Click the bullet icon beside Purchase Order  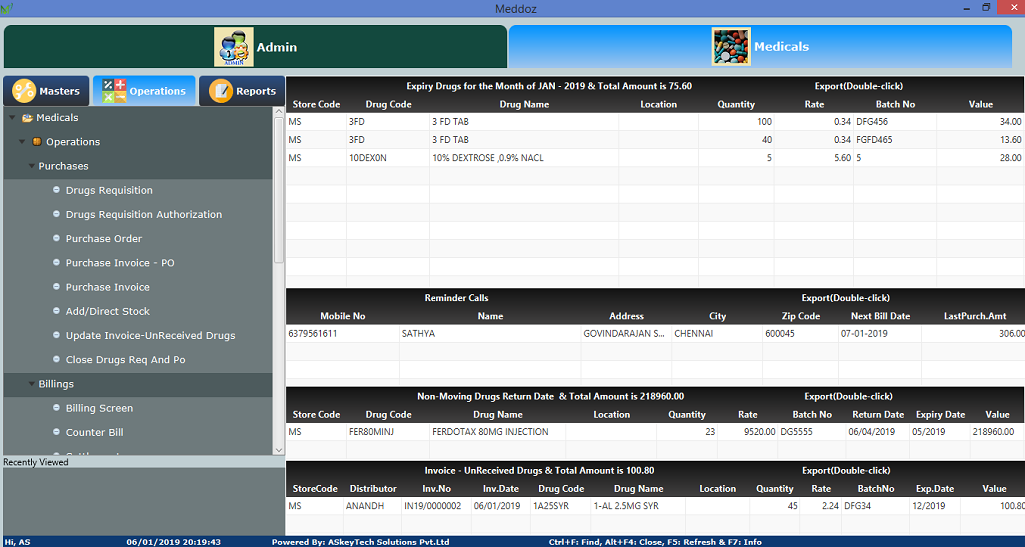pyautogui.click(x=56, y=238)
